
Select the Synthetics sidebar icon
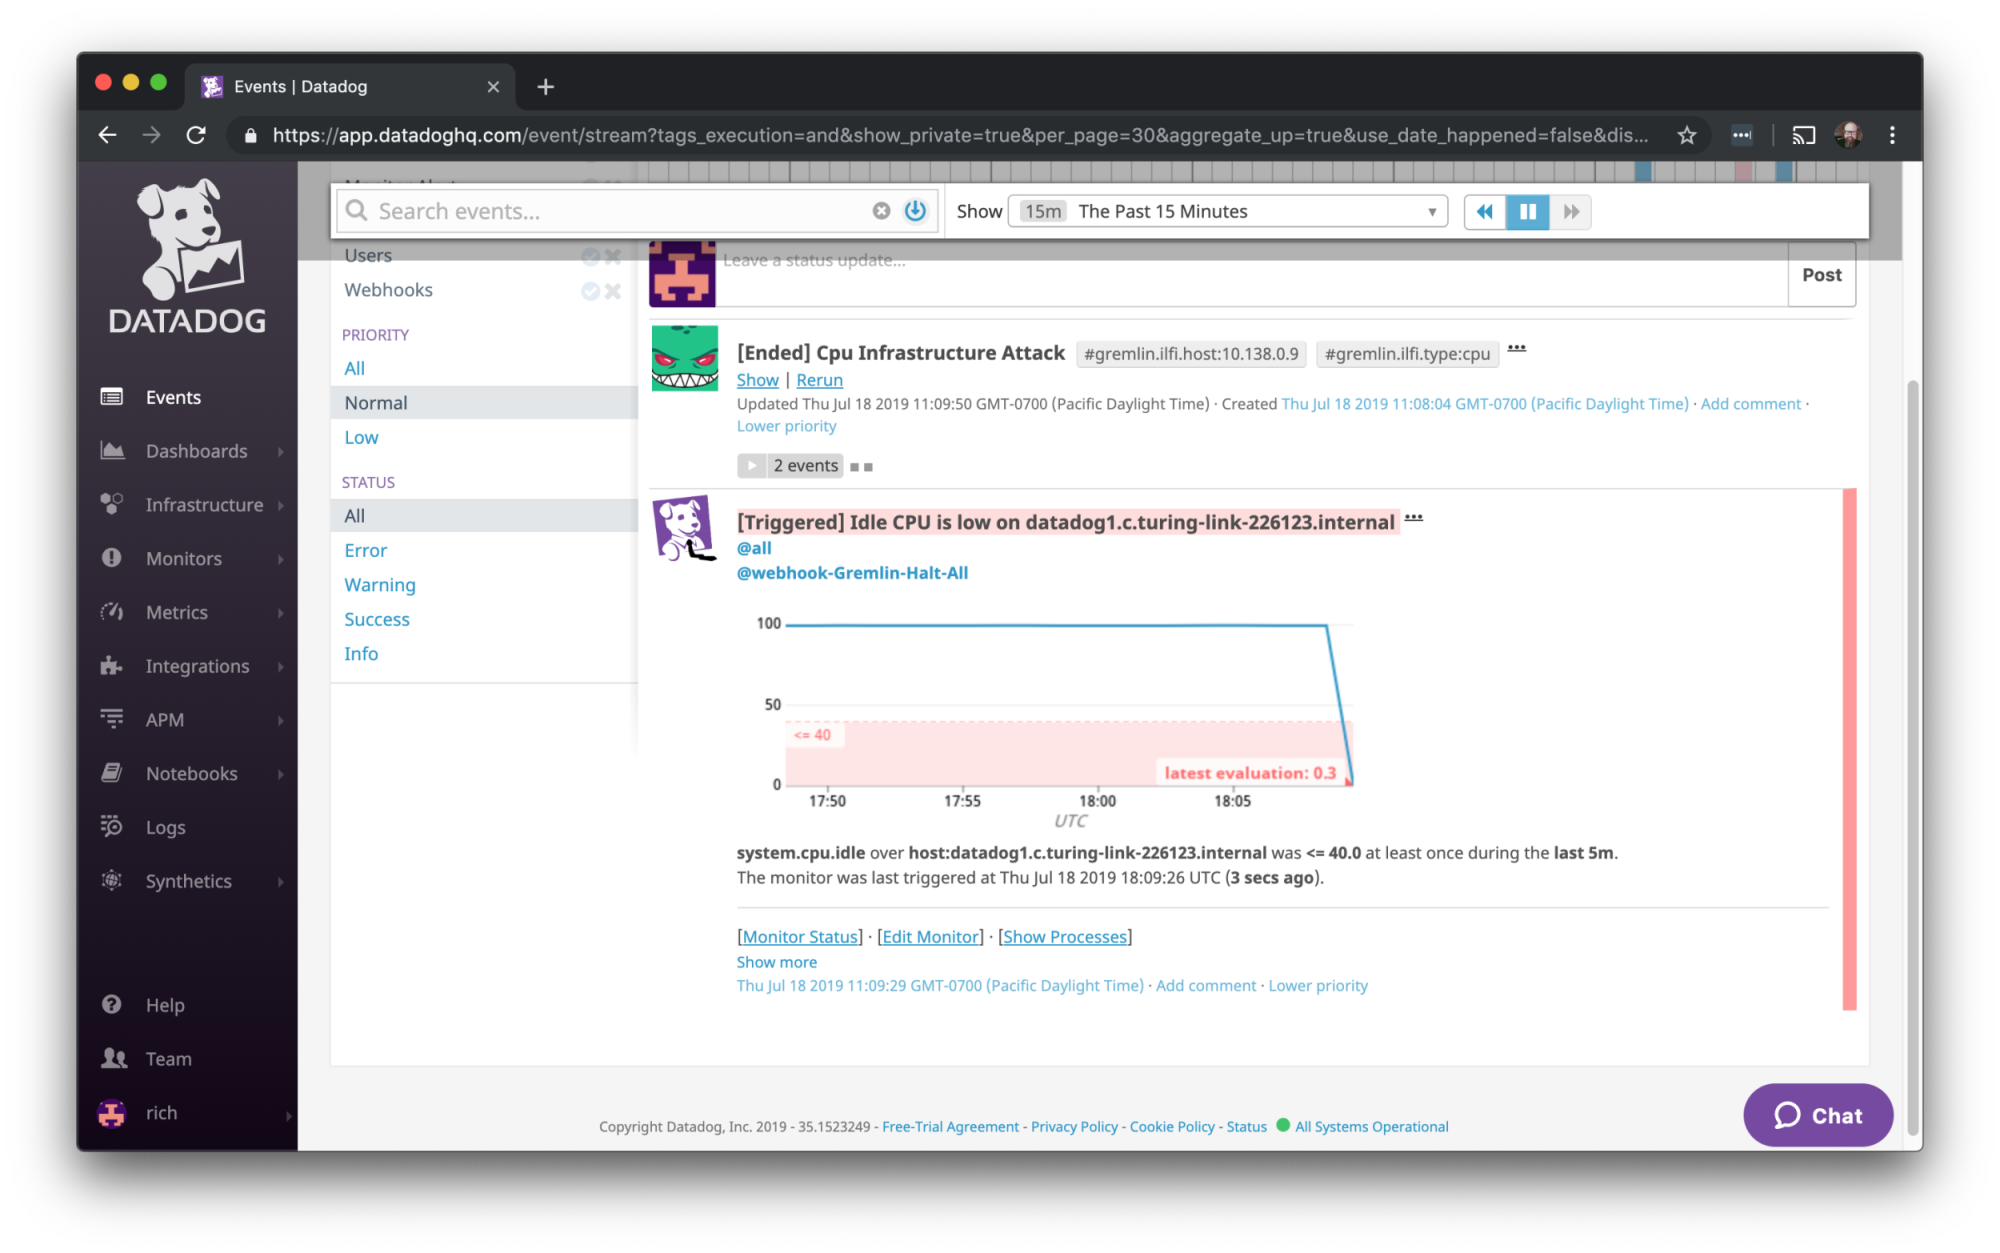[112, 880]
